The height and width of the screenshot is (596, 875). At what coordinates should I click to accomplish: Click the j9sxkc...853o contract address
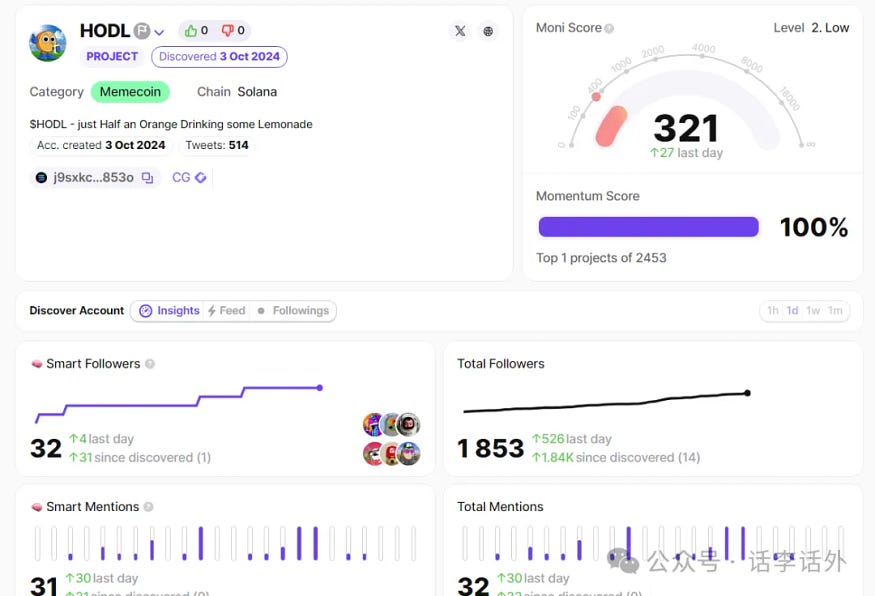click(93, 177)
